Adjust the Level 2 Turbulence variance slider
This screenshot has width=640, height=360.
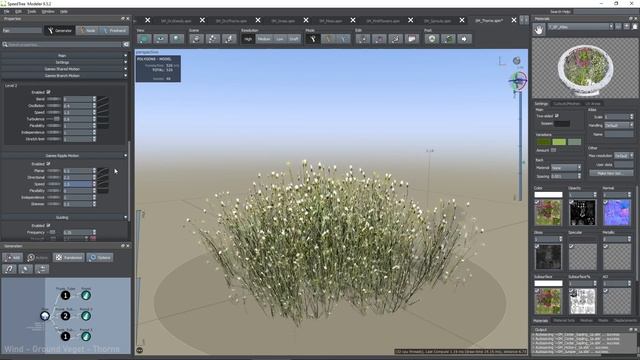(x=53, y=119)
